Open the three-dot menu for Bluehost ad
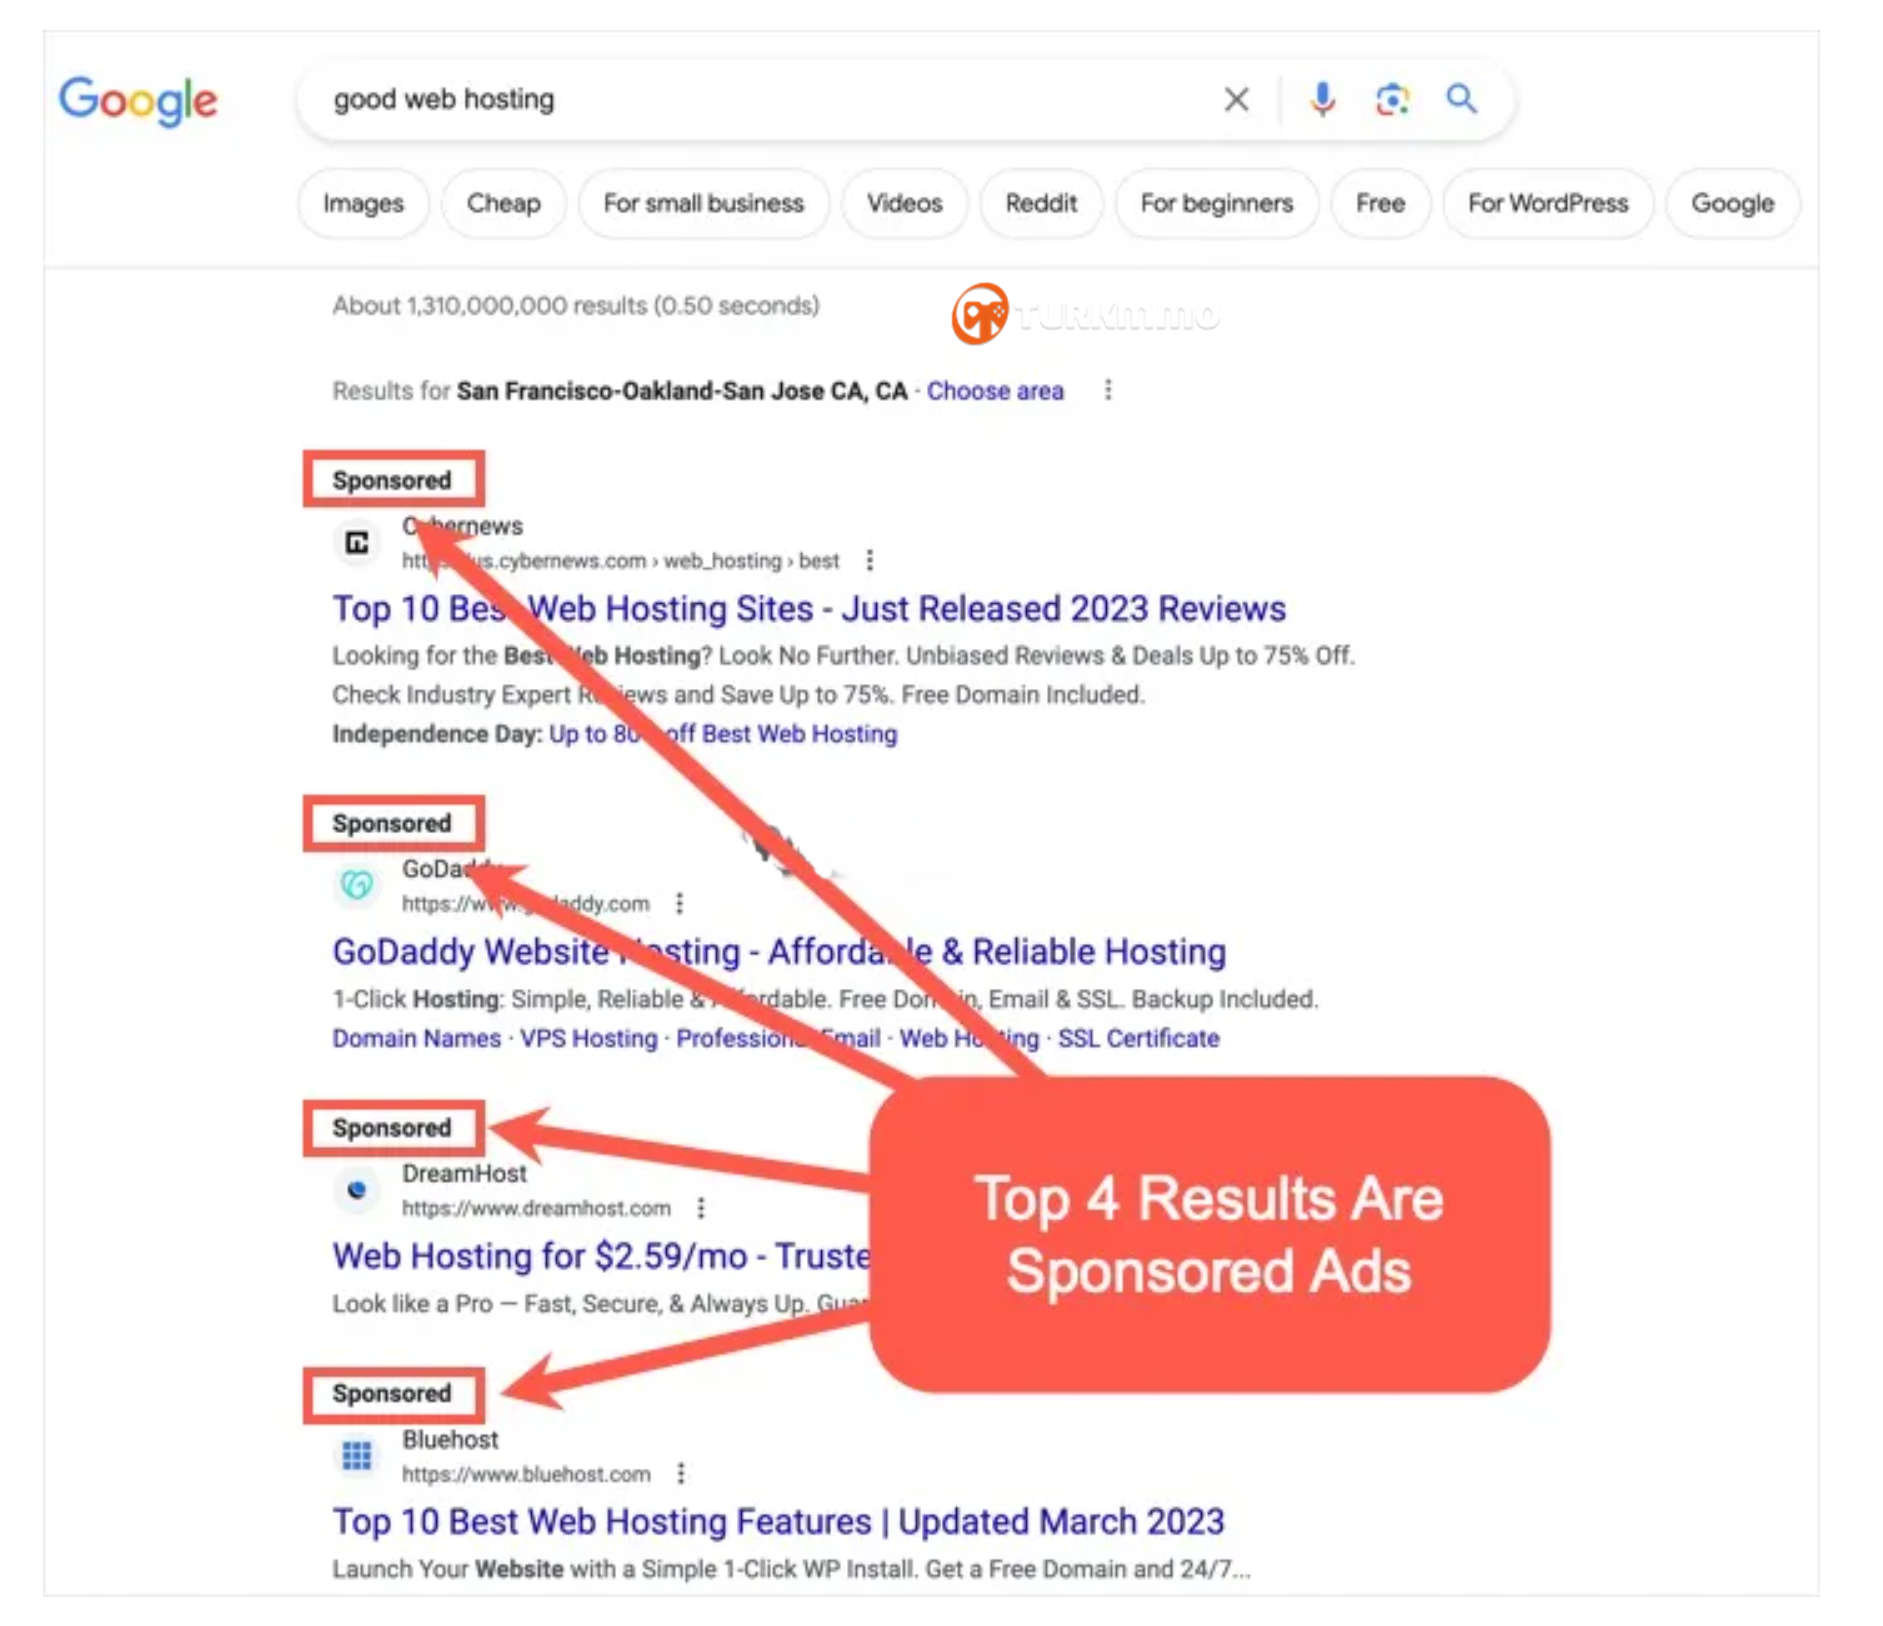The image size is (1883, 1626). 680,1473
